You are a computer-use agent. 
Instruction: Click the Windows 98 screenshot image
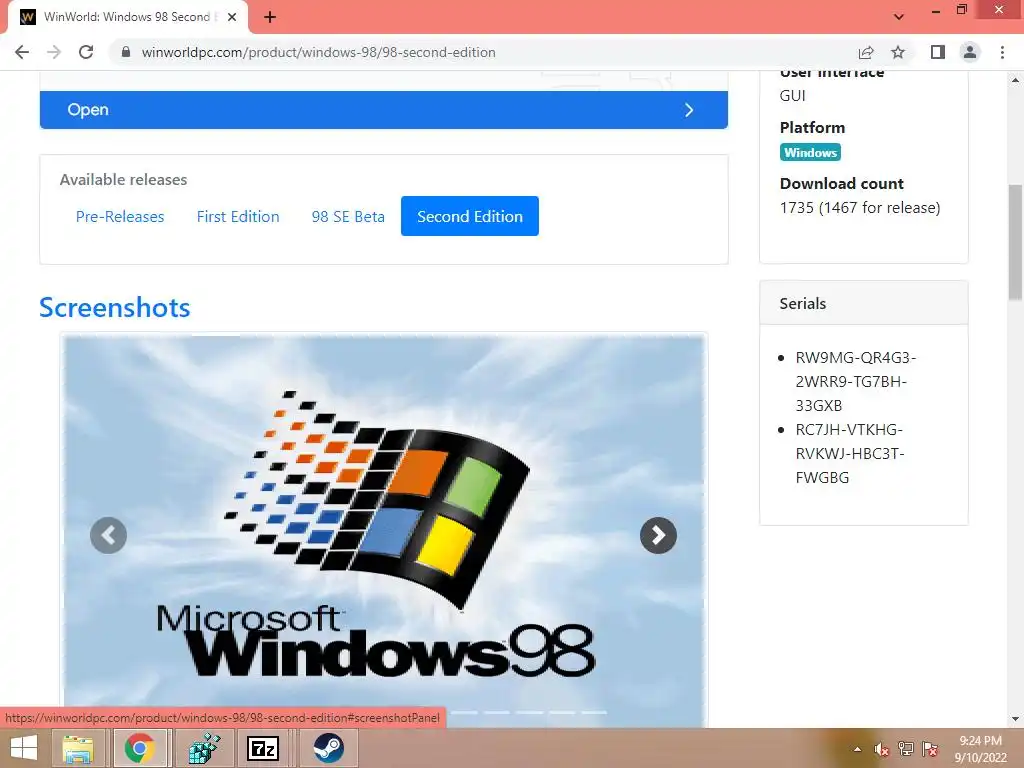(x=384, y=529)
